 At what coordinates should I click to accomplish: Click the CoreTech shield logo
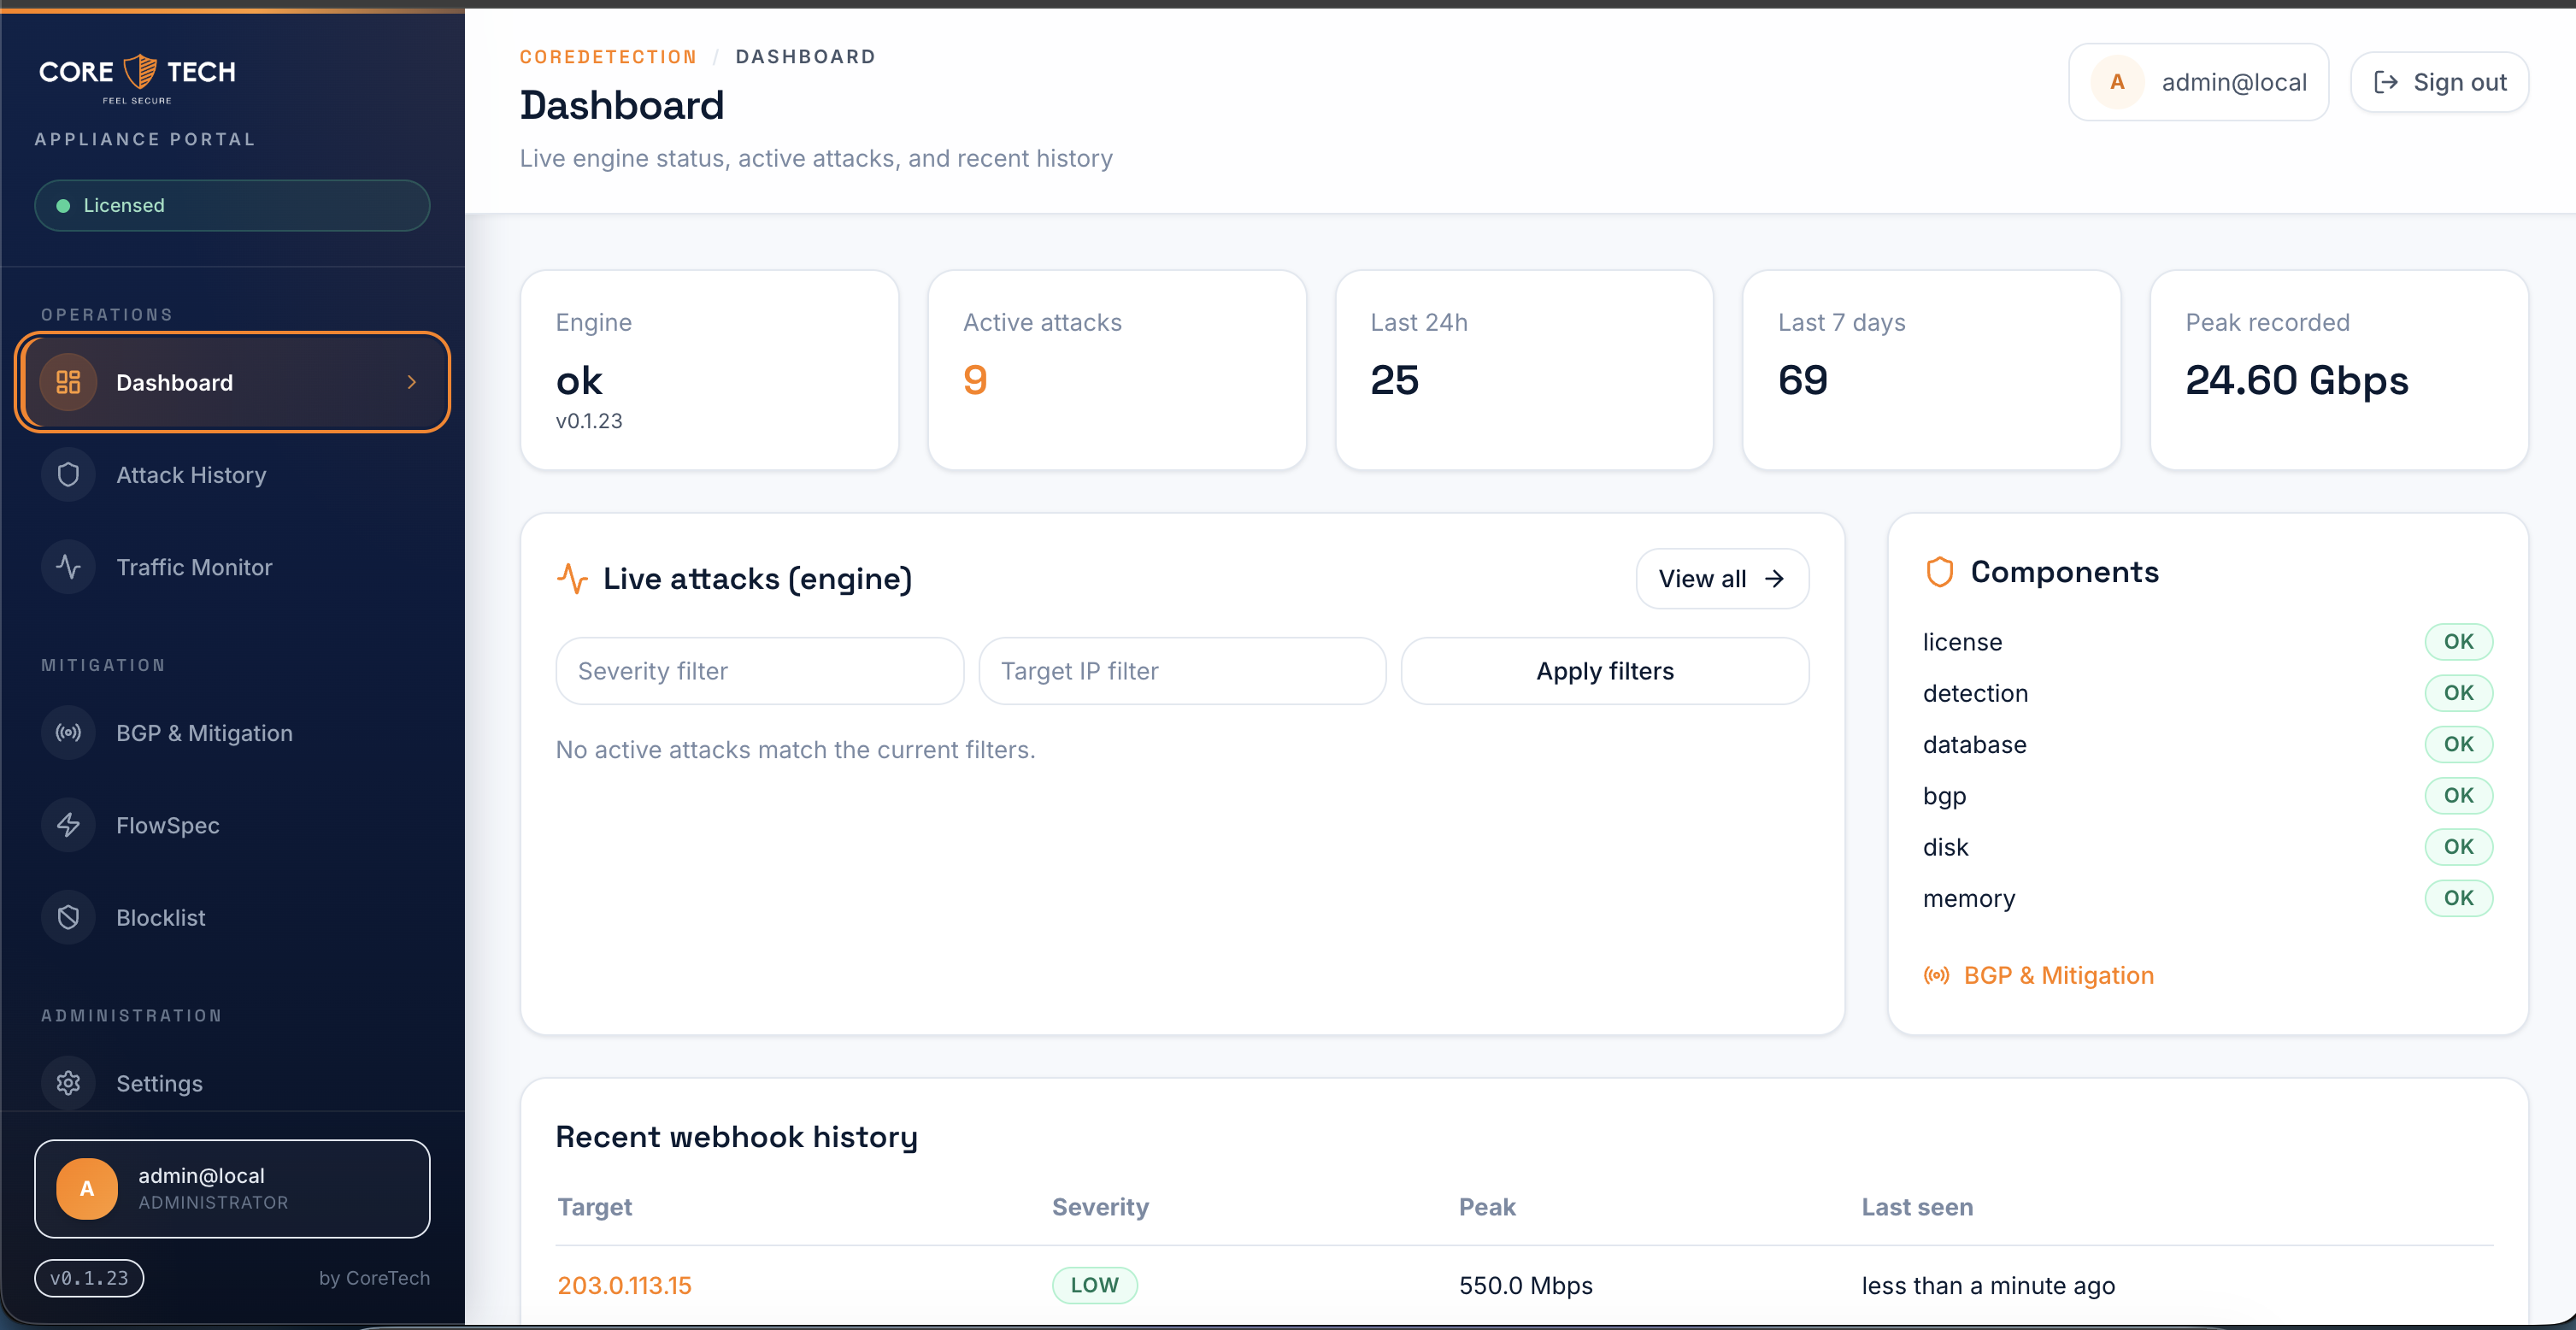click(x=140, y=72)
